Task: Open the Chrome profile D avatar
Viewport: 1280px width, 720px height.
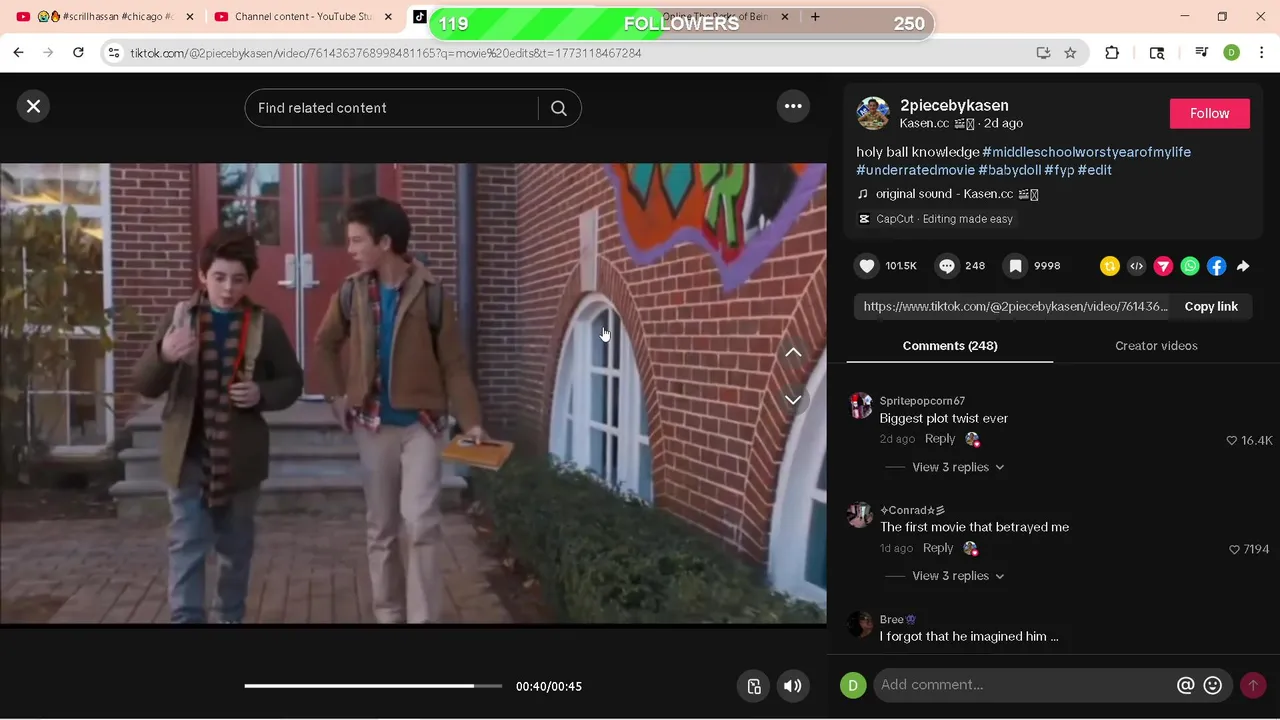Action: point(1231,53)
